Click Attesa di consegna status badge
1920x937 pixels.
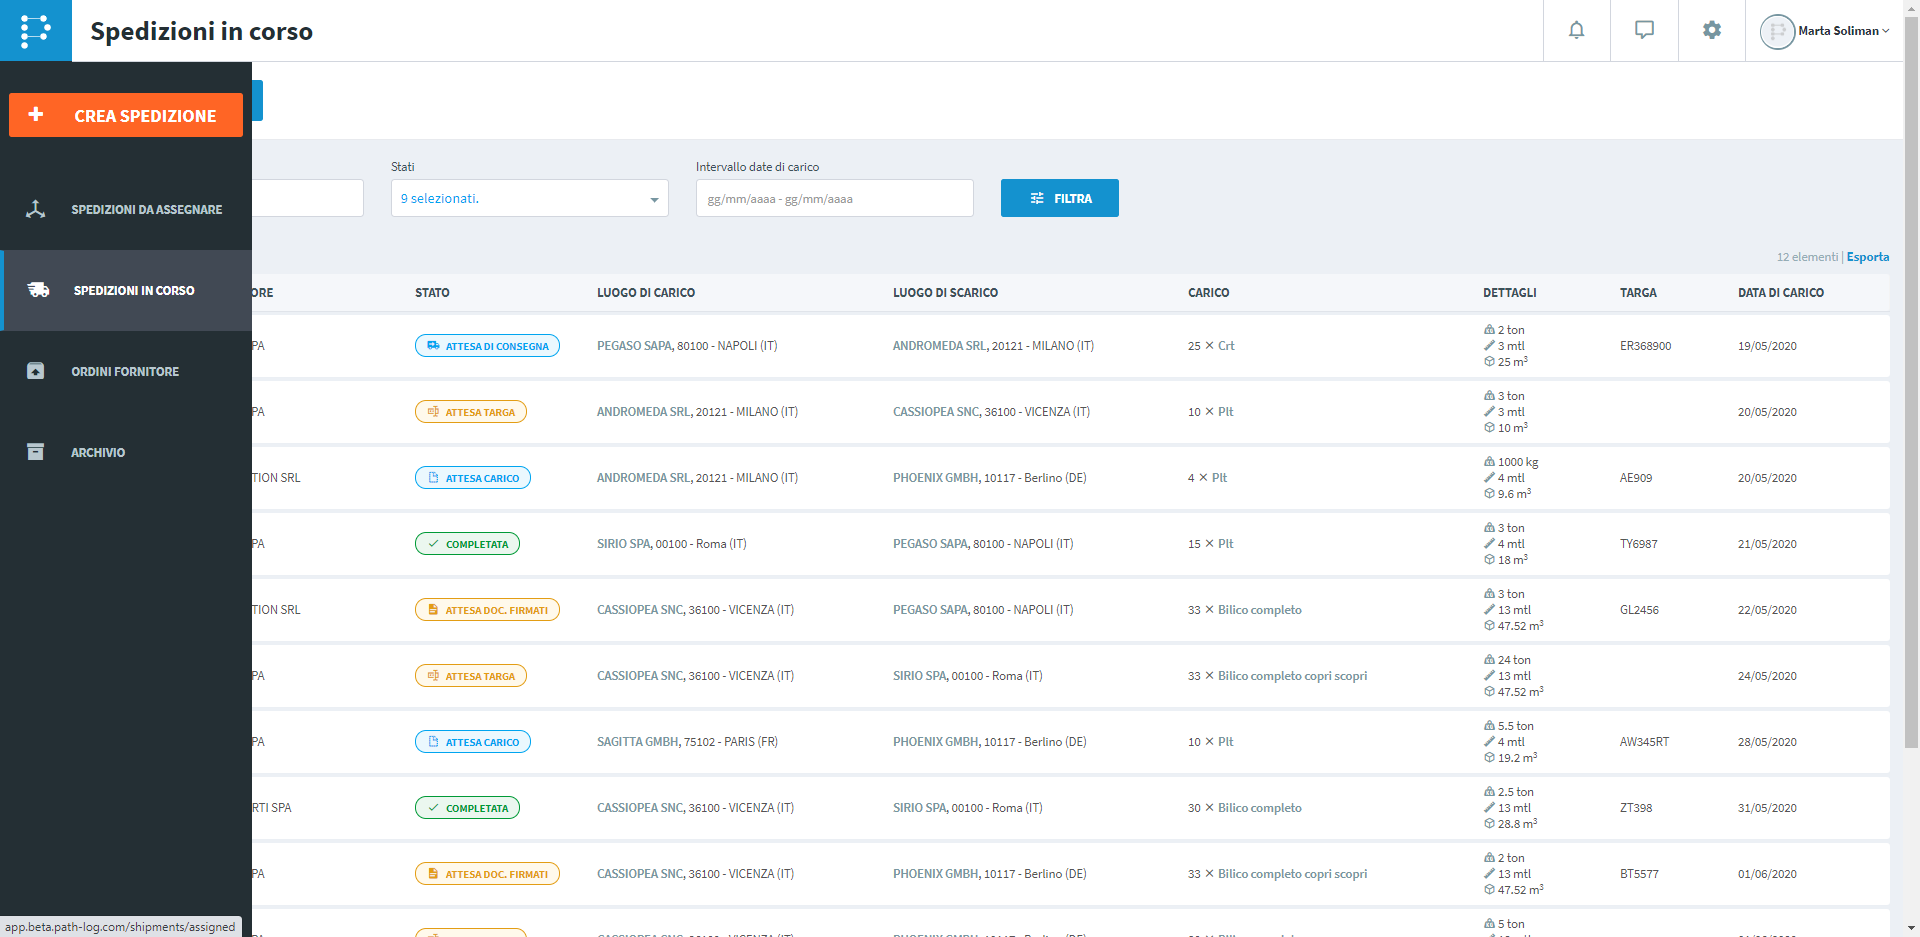(487, 346)
